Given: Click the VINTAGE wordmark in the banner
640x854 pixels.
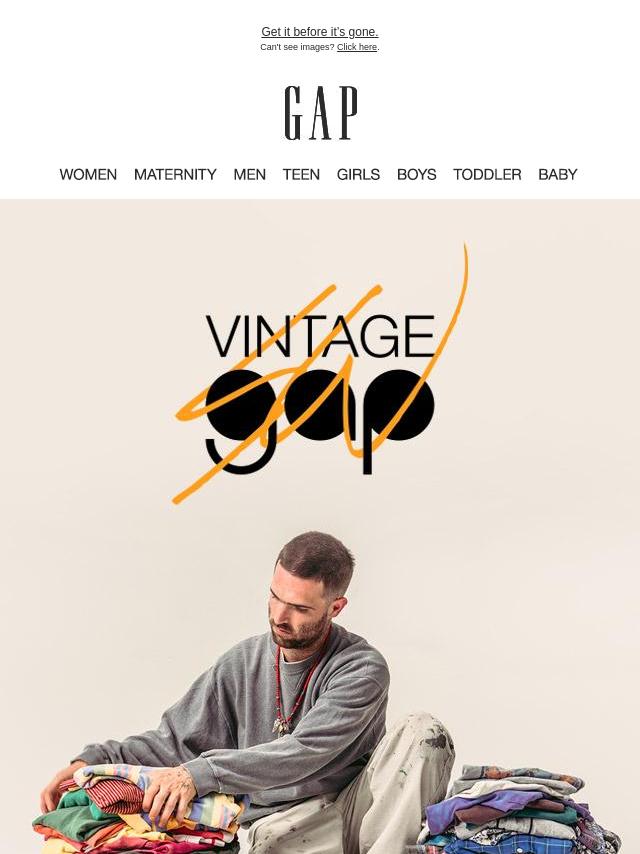Looking at the screenshot, I should (x=321, y=336).
